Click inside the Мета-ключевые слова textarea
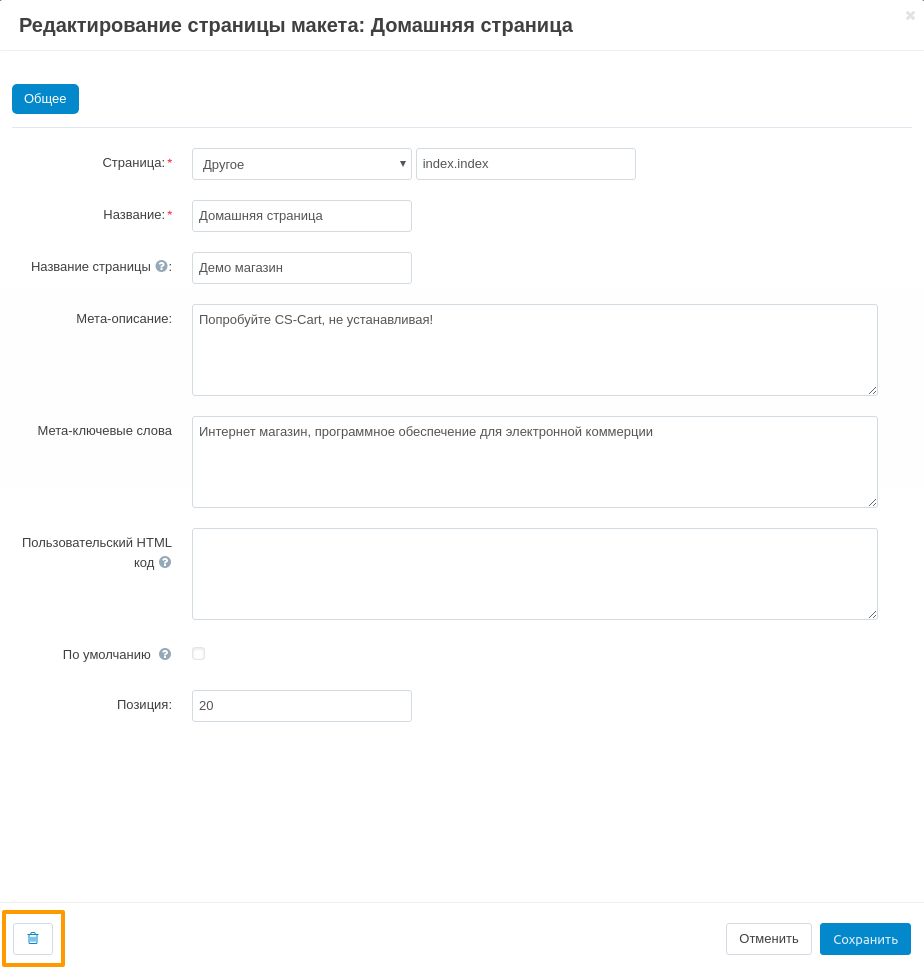The height and width of the screenshot is (973, 924). click(x=534, y=462)
